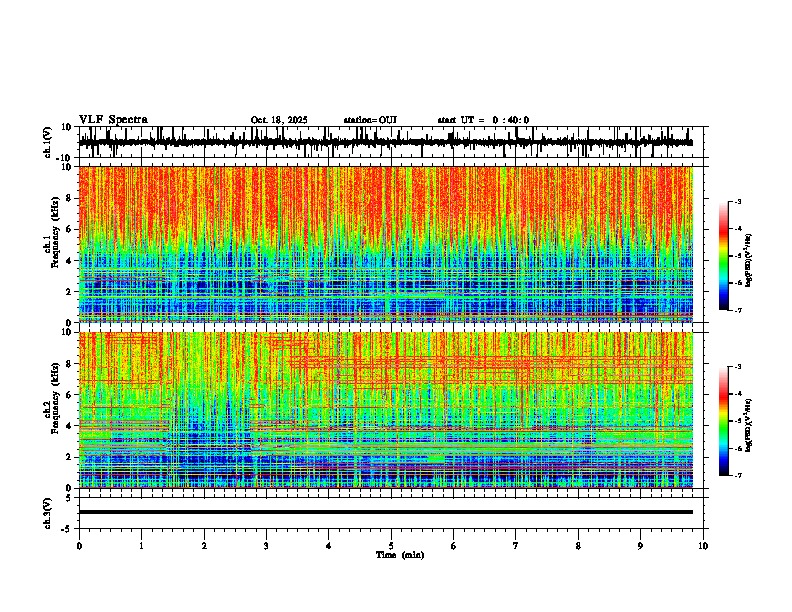Click the "3" tick on the Time axis
The height and width of the screenshot is (612, 792).
266,546
